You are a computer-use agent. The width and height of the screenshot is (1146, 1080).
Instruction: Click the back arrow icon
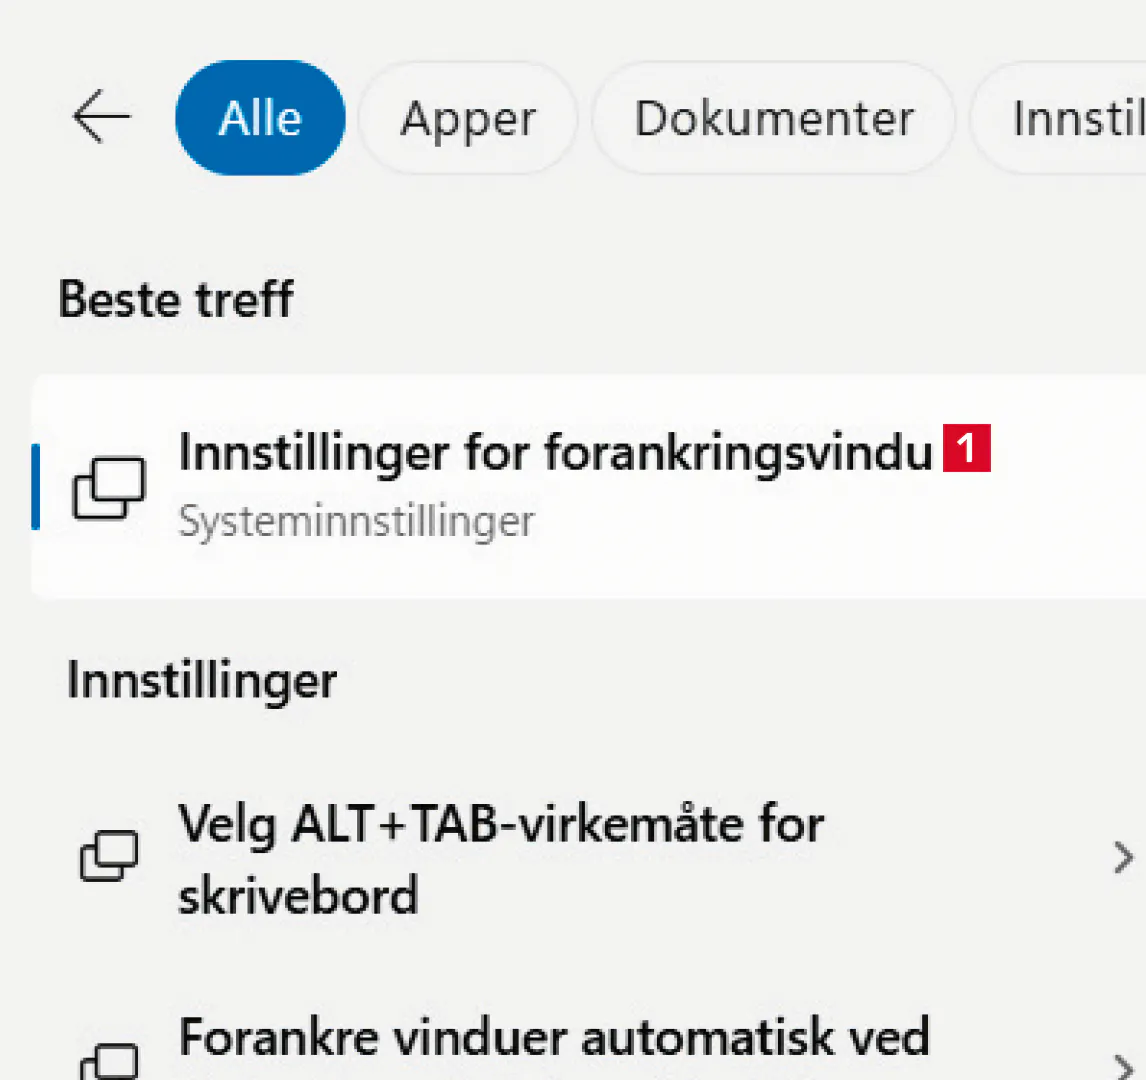click(101, 118)
